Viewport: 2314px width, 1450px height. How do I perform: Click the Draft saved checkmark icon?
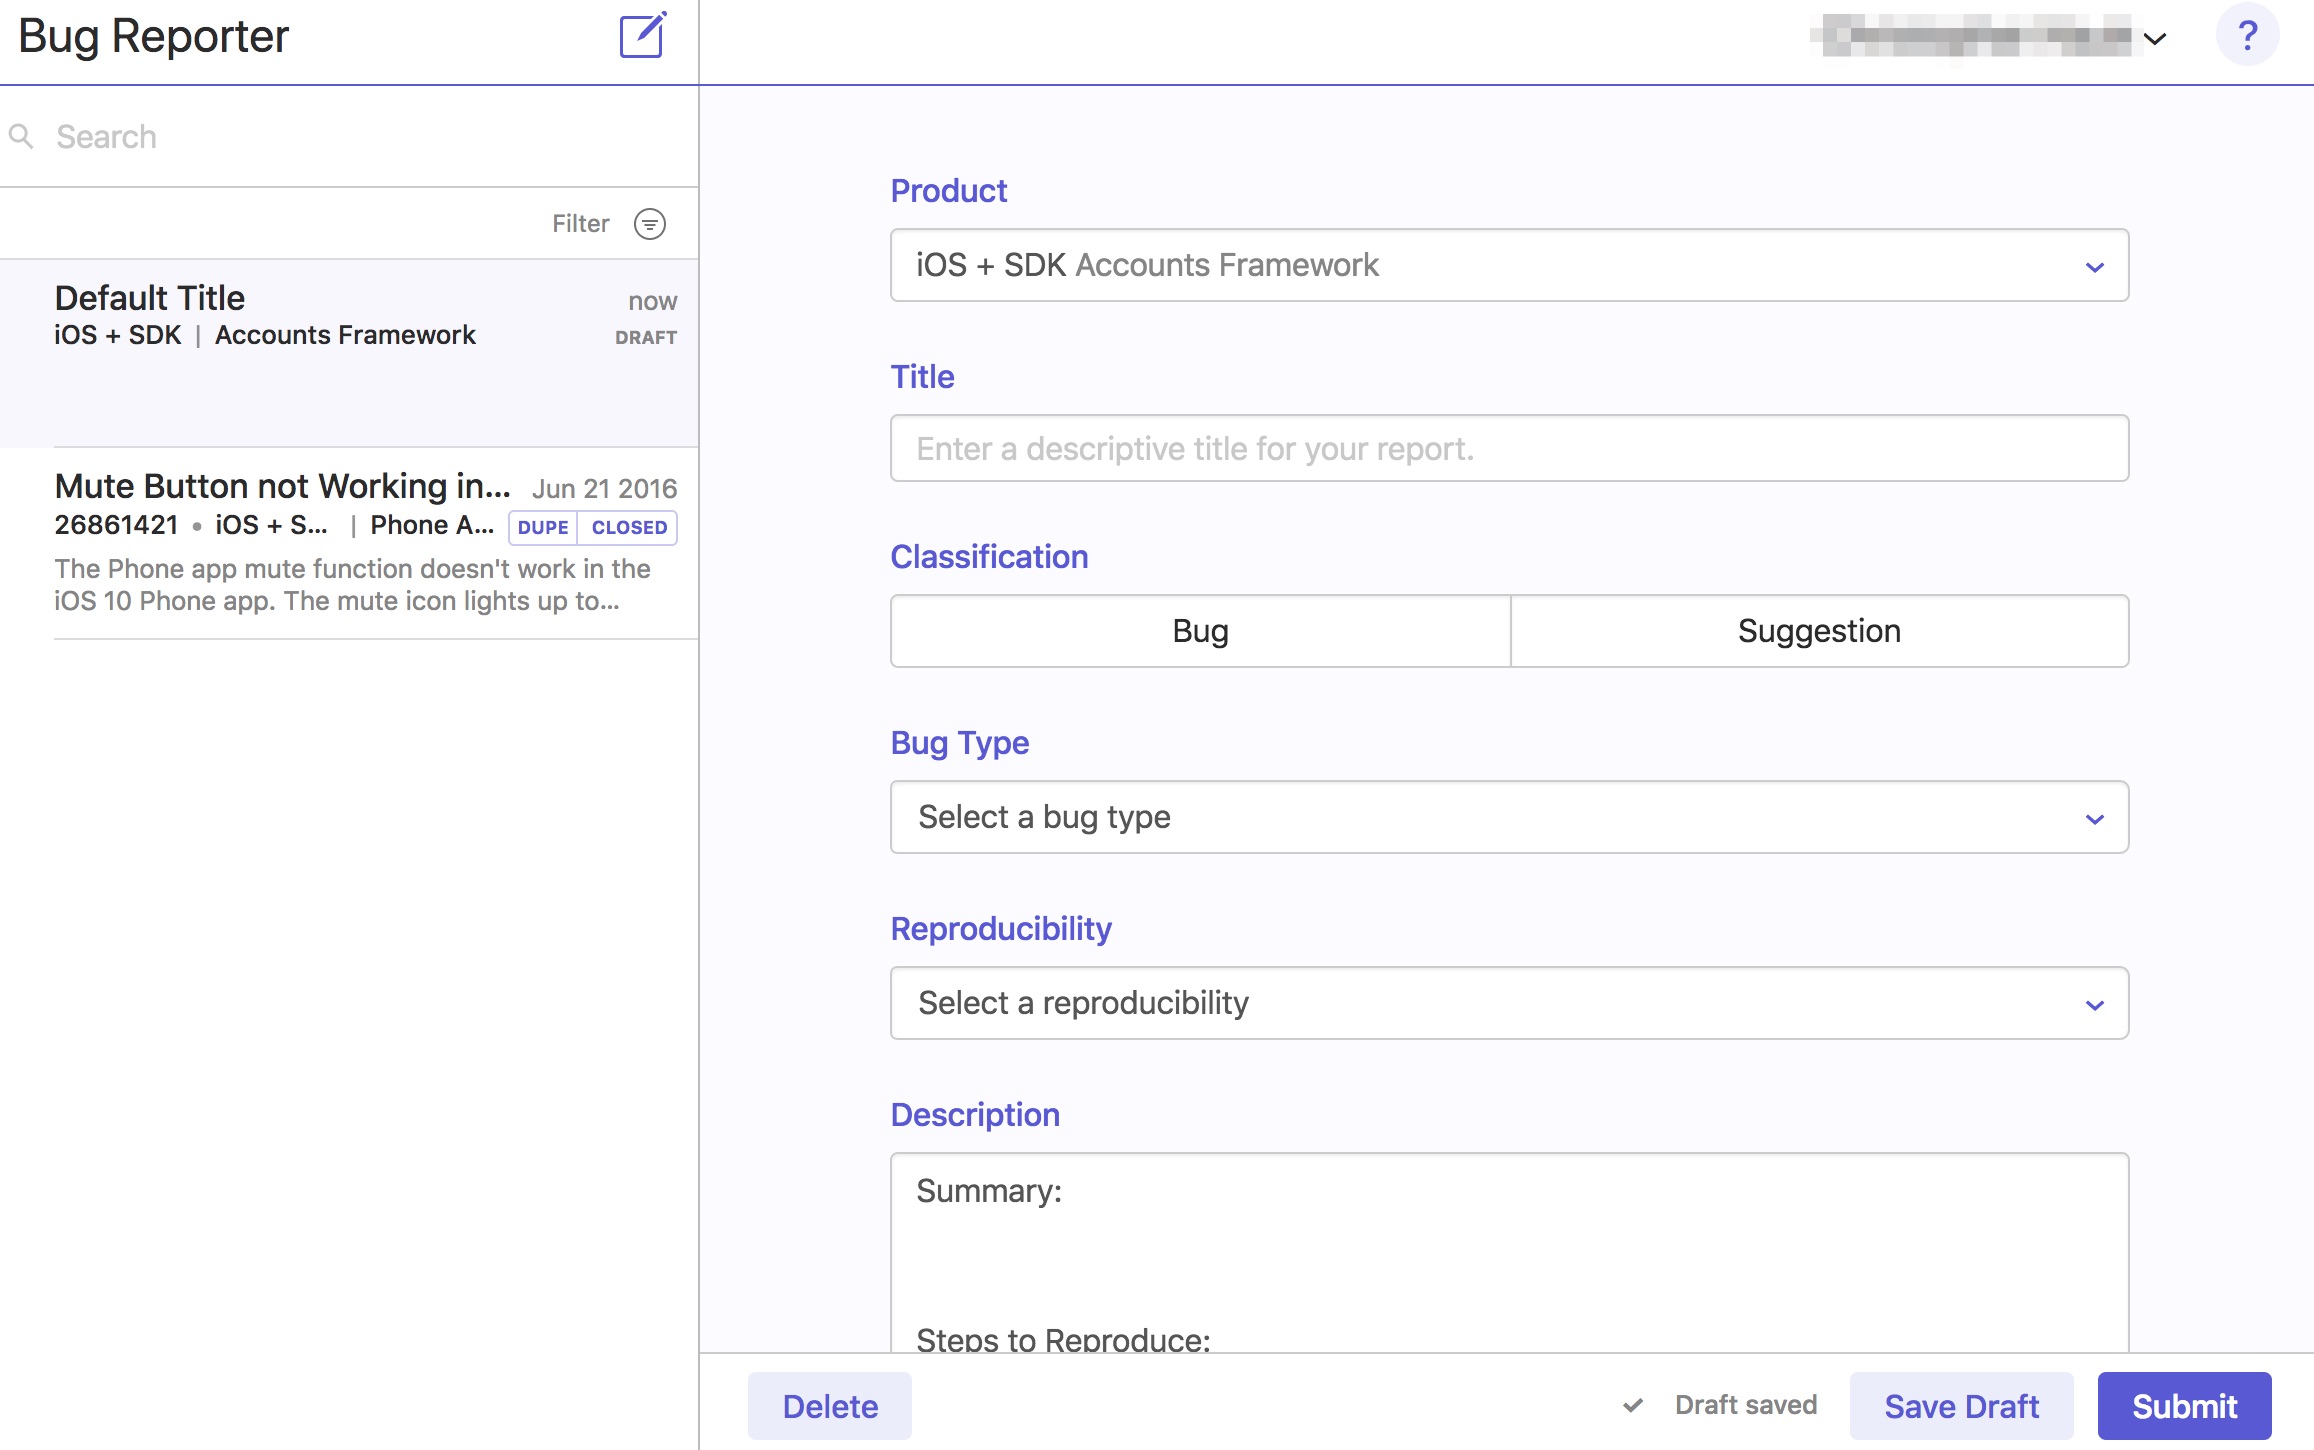pos(1633,1405)
